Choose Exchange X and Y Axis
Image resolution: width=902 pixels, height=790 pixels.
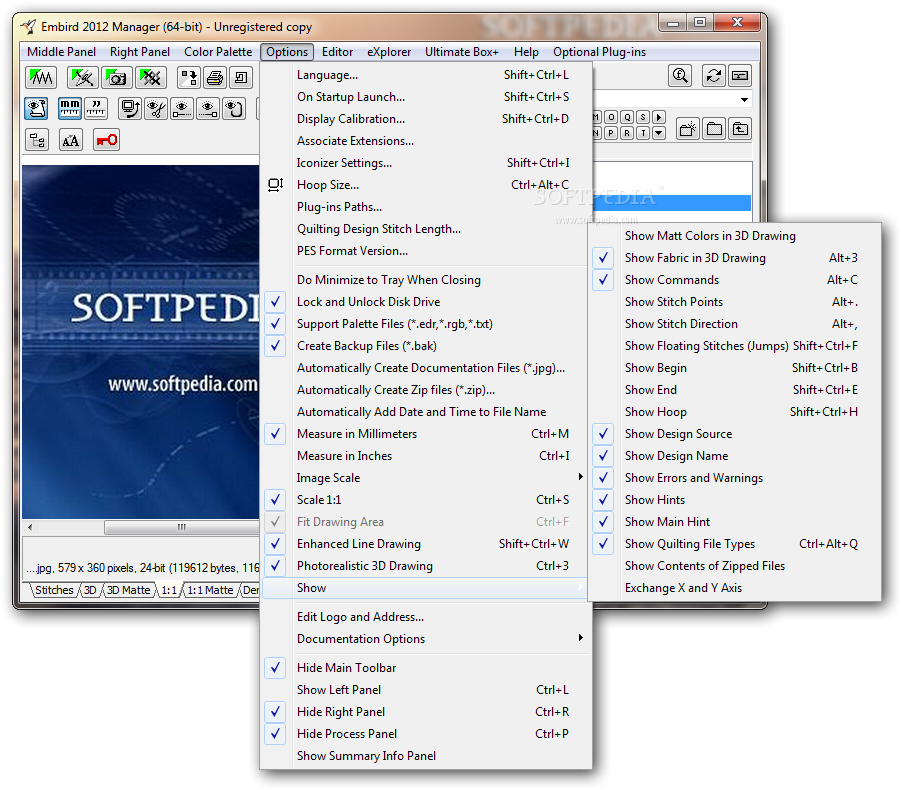(x=735, y=588)
